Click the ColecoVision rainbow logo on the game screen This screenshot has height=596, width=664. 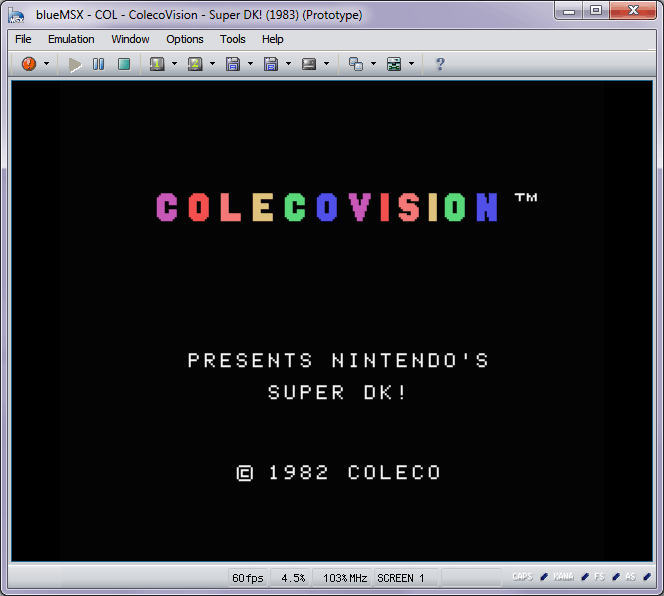pos(326,207)
